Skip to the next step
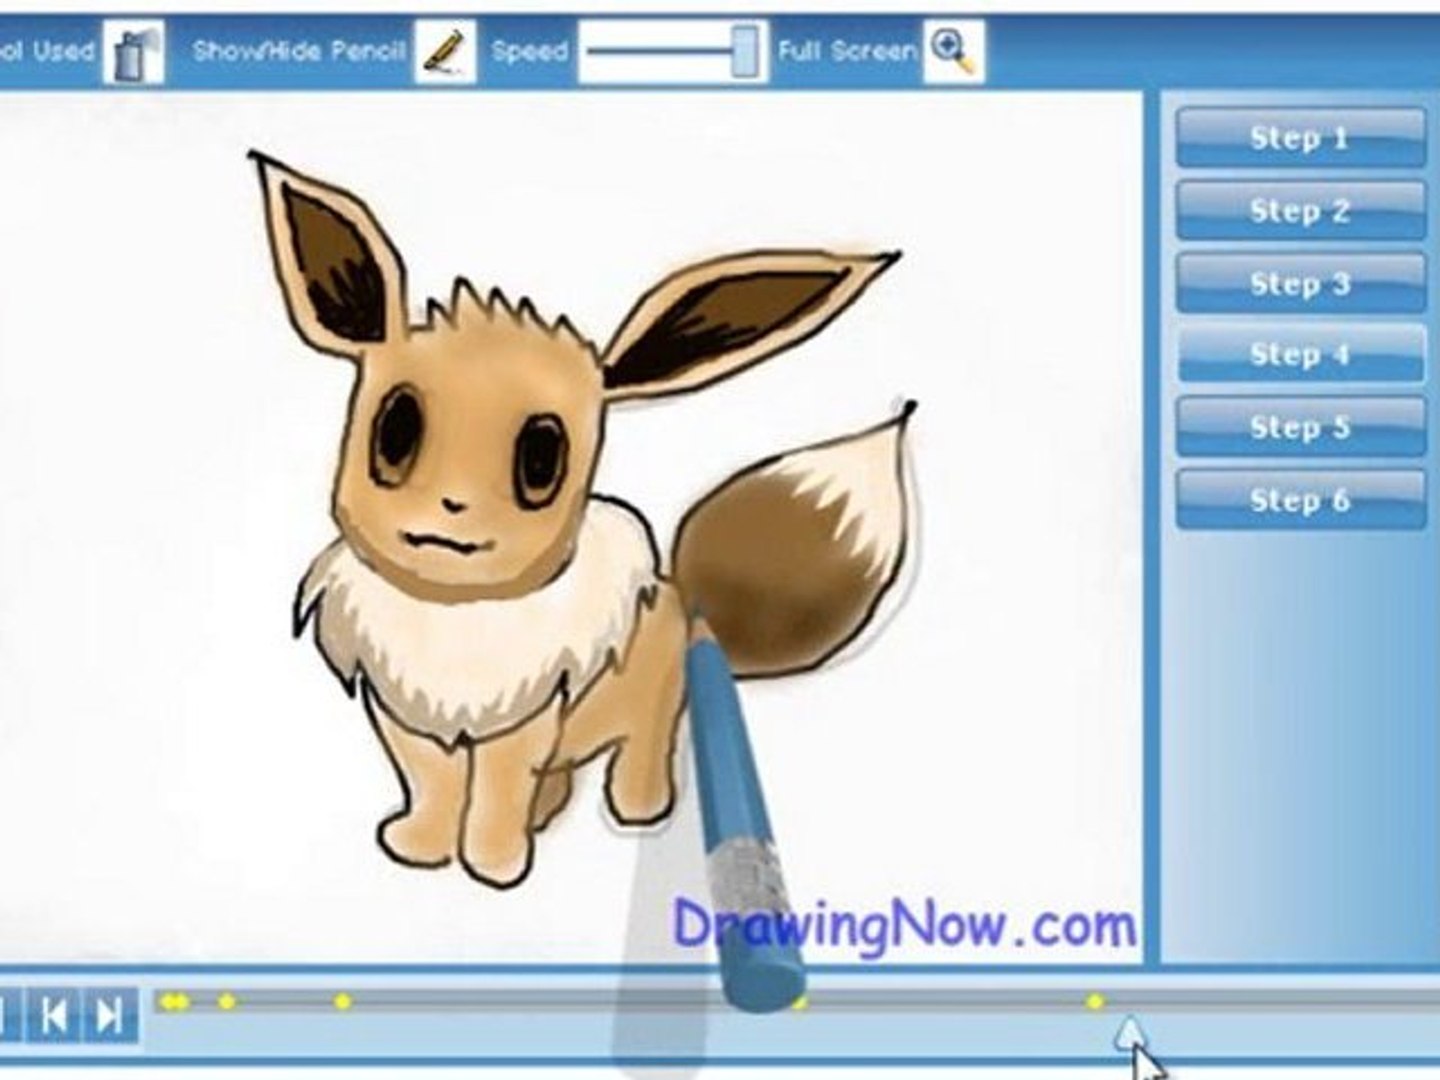This screenshot has height=1080, width=1440. [110, 1015]
